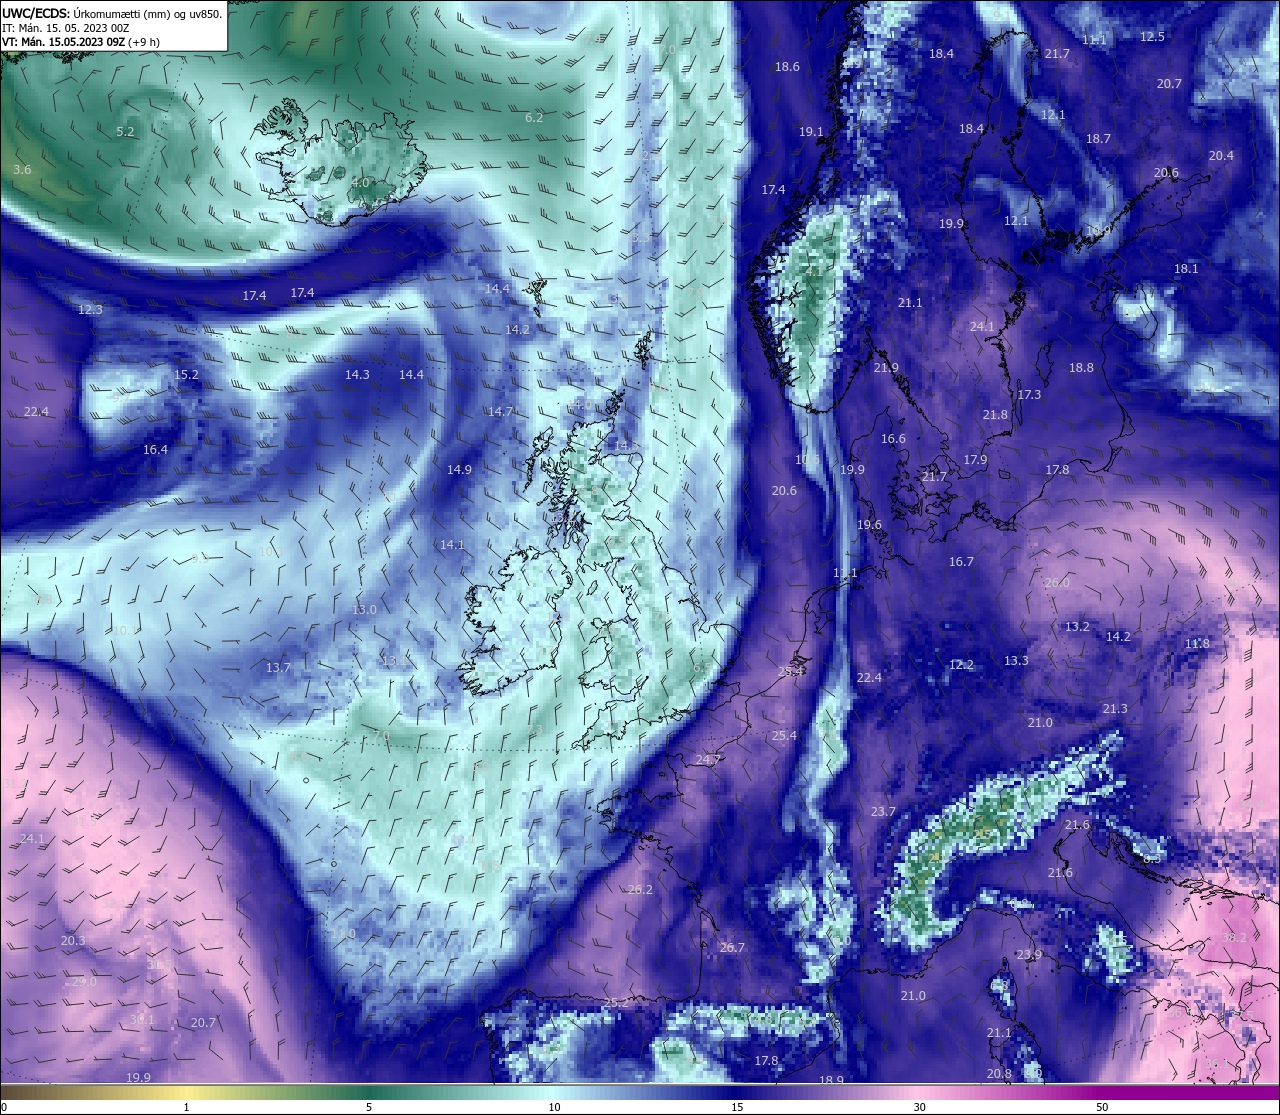Click the 12.2 value on the map
This screenshot has height=1115, width=1280.
(x=961, y=665)
